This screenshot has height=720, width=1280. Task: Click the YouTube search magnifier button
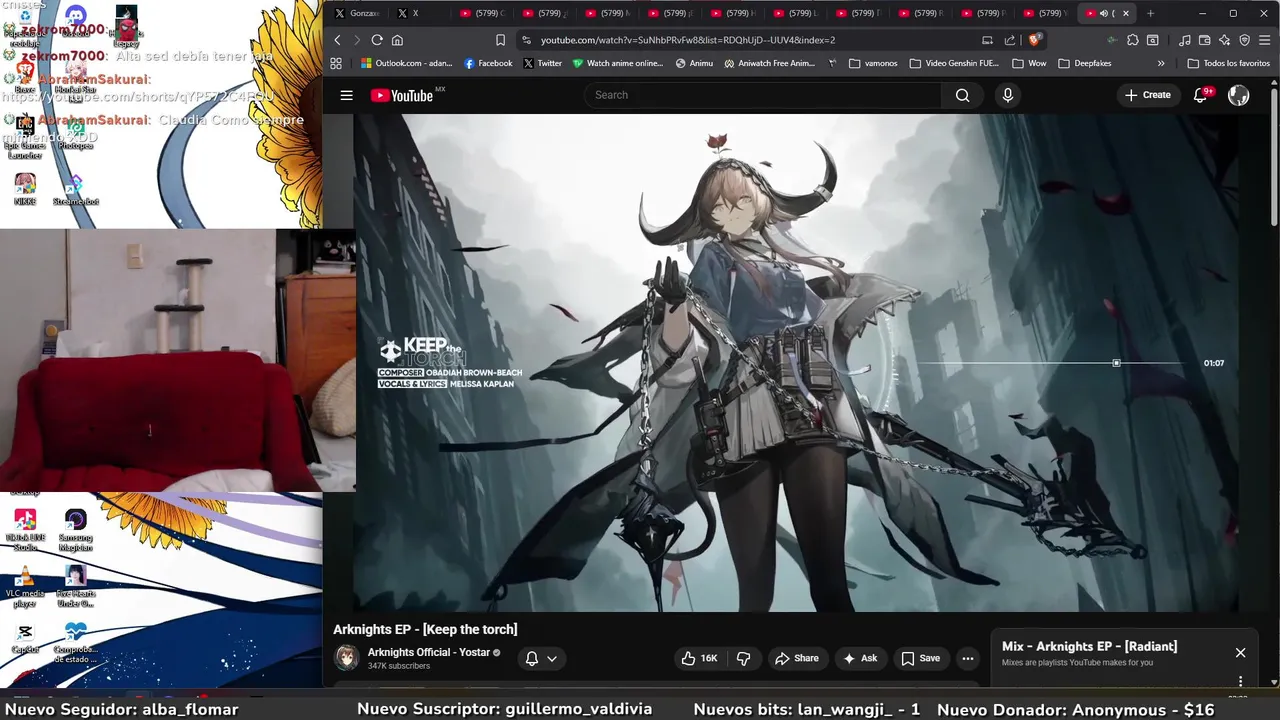(x=962, y=95)
